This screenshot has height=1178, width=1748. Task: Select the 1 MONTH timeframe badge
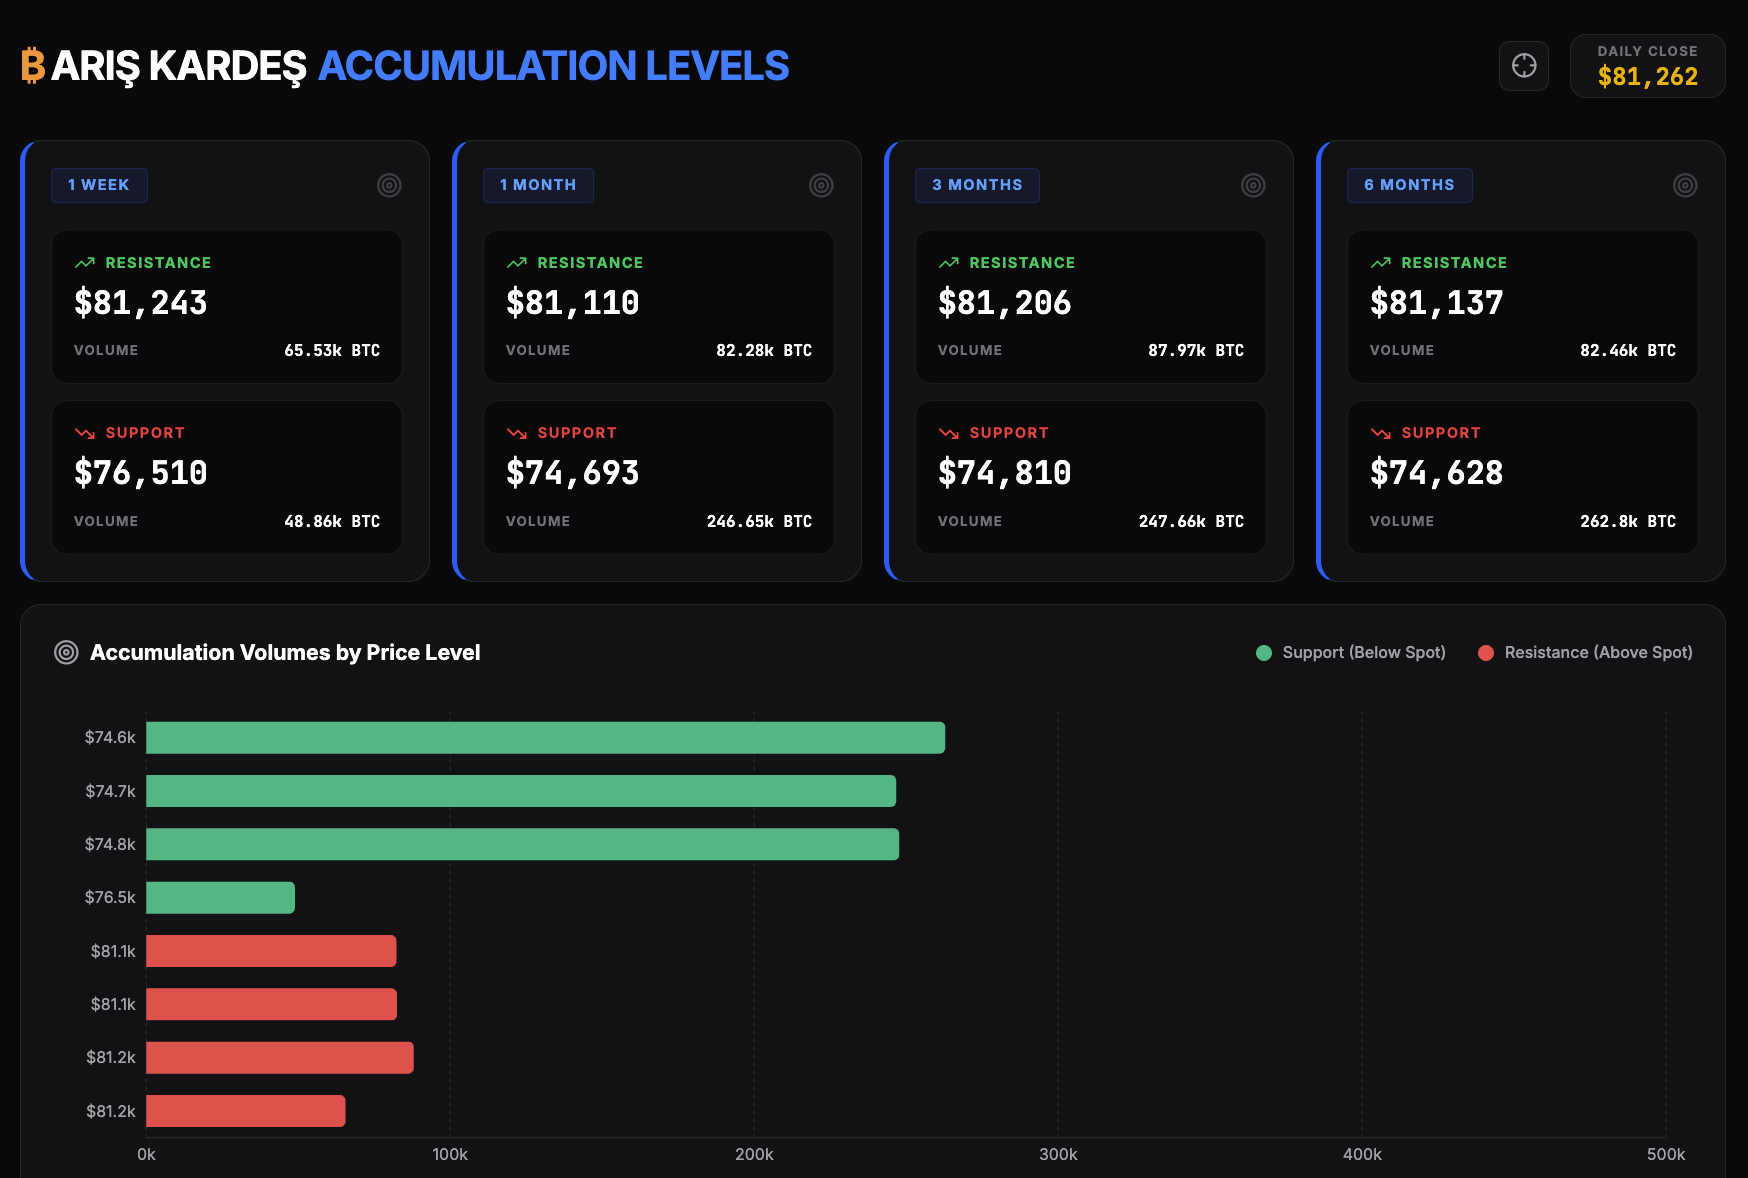click(x=538, y=185)
